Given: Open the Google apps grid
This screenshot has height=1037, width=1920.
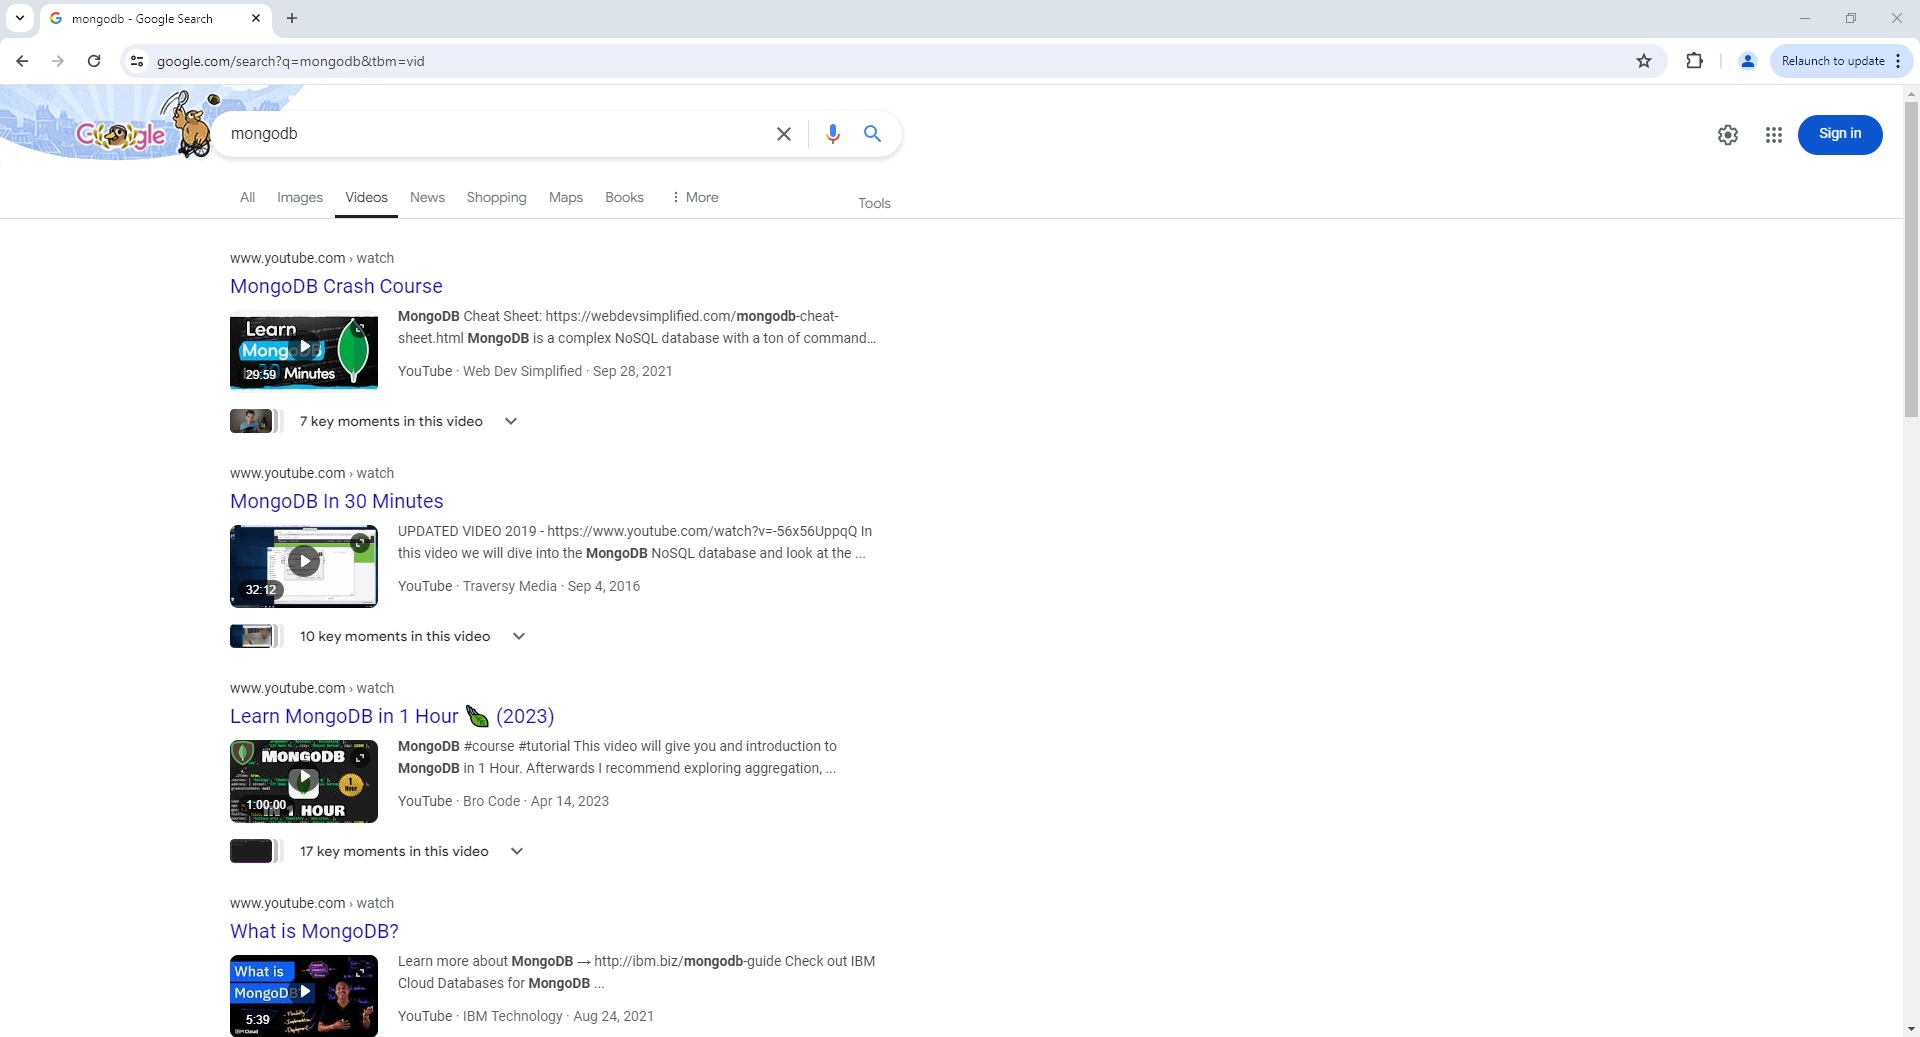Looking at the screenshot, I should [x=1773, y=134].
